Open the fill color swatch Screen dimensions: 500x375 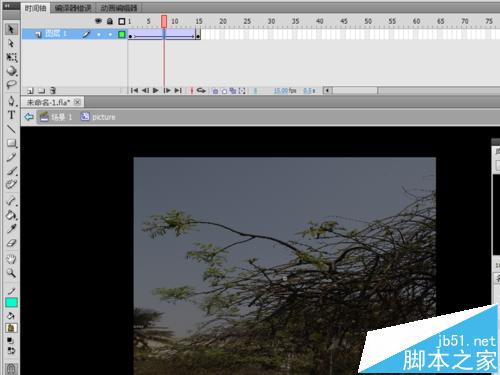pyautogui.click(x=11, y=328)
